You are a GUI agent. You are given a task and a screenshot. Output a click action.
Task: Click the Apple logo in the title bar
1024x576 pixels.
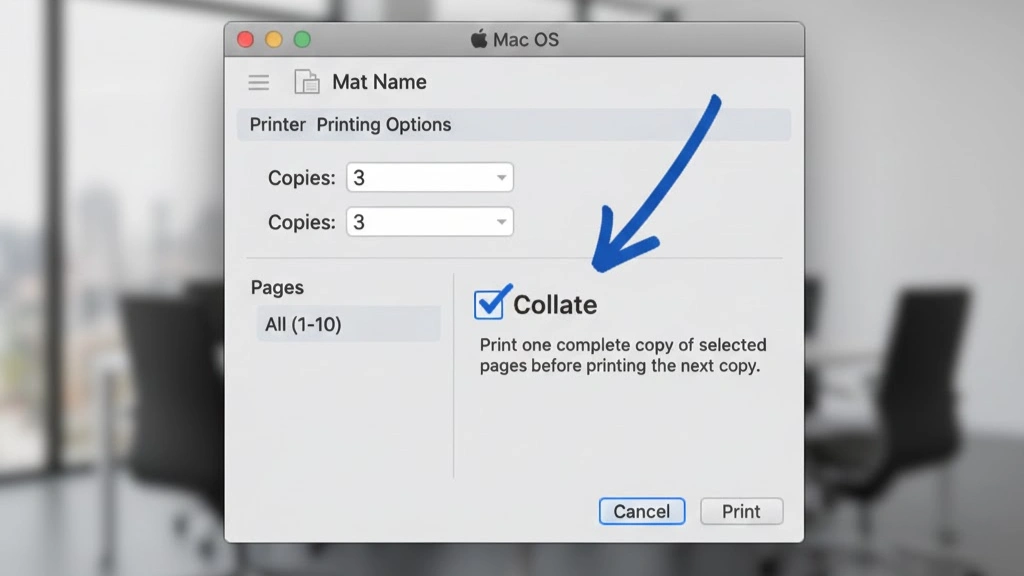(x=479, y=40)
